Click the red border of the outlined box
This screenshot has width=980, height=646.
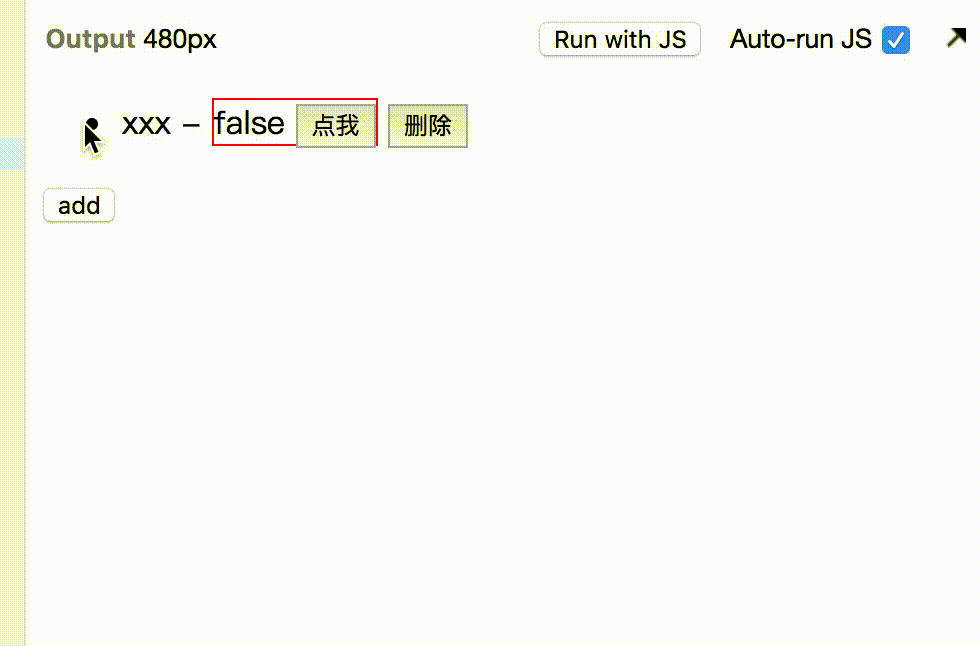(294, 99)
